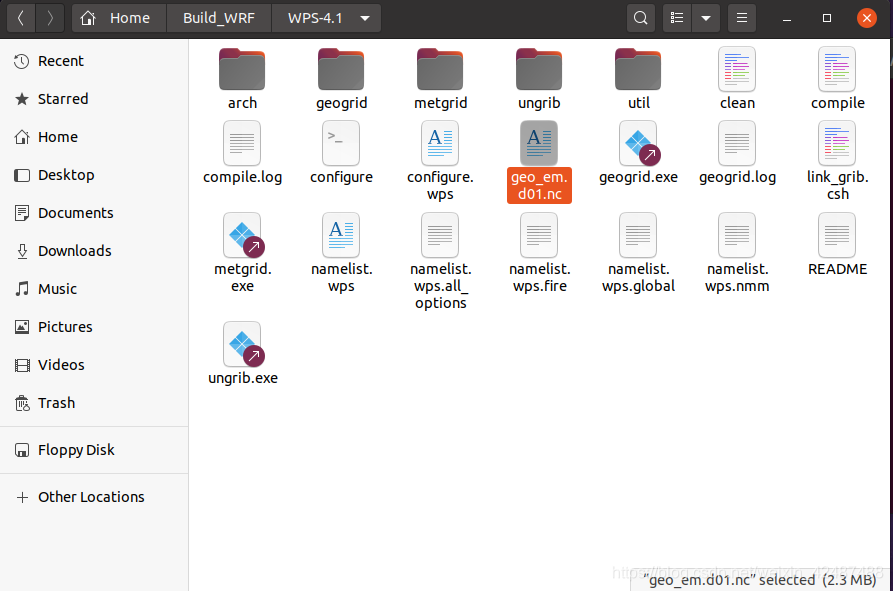
Task: Open Starred in sidebar
Action: [x=94, y=99]
